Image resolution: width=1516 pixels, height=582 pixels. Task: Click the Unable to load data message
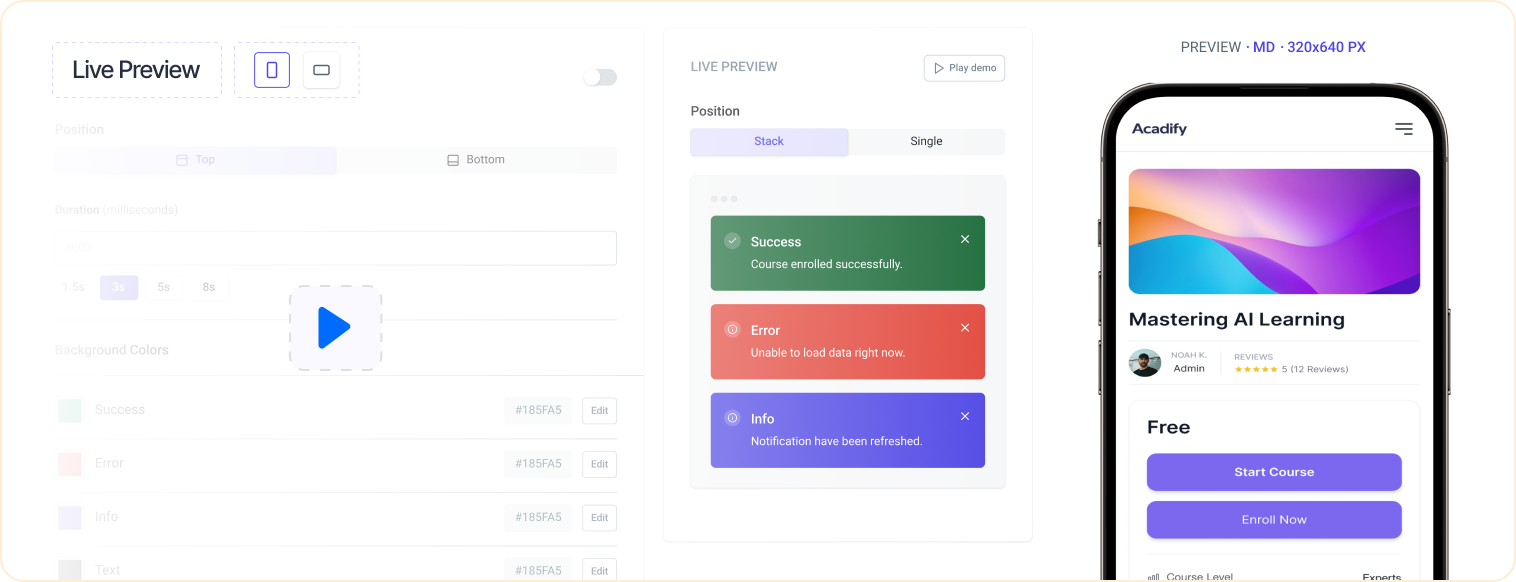click(x=828, y=353)
